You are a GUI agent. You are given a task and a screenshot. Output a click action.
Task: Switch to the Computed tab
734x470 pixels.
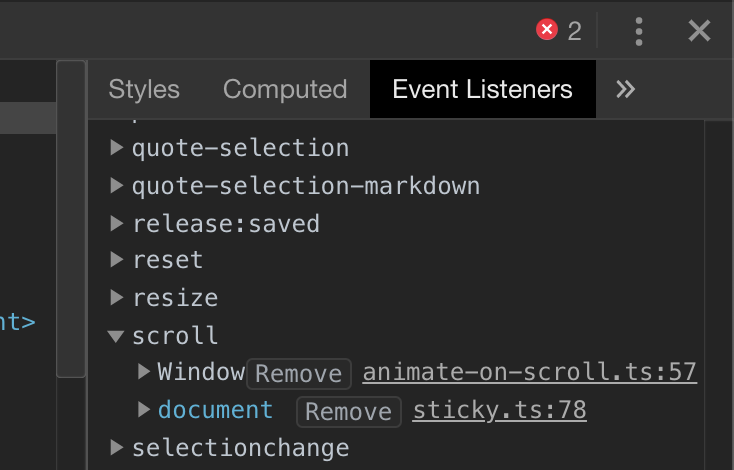(285, 89)
